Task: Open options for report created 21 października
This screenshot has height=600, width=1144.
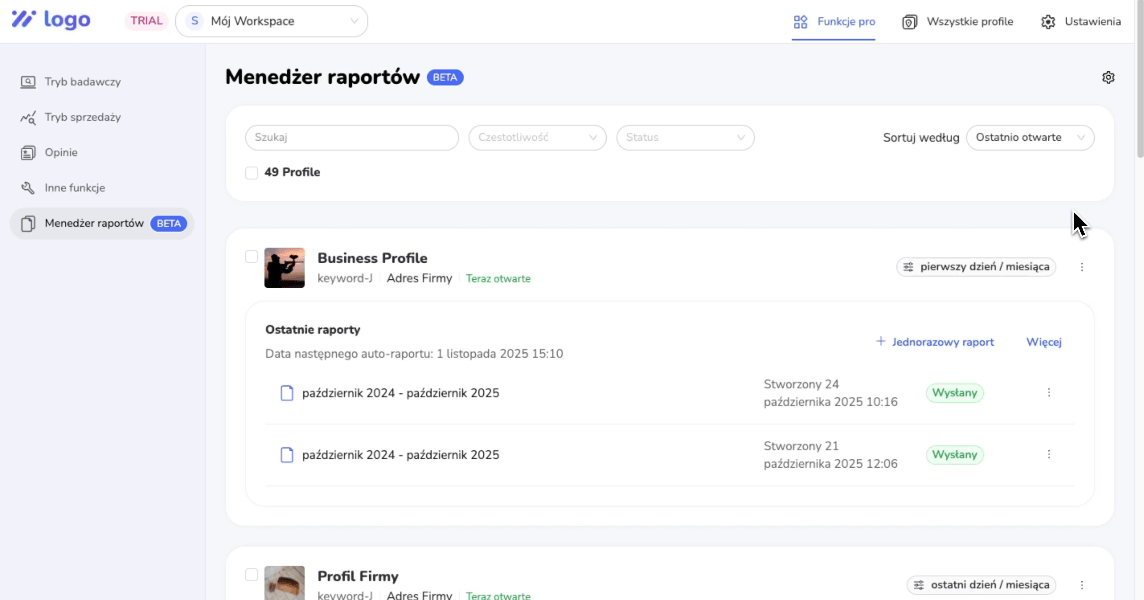Action: (x=1049, y=455)
